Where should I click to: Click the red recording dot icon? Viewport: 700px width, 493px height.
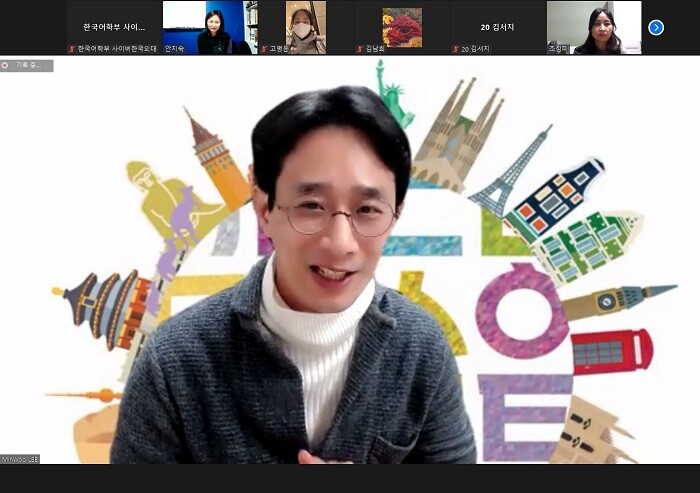[5, 66]
